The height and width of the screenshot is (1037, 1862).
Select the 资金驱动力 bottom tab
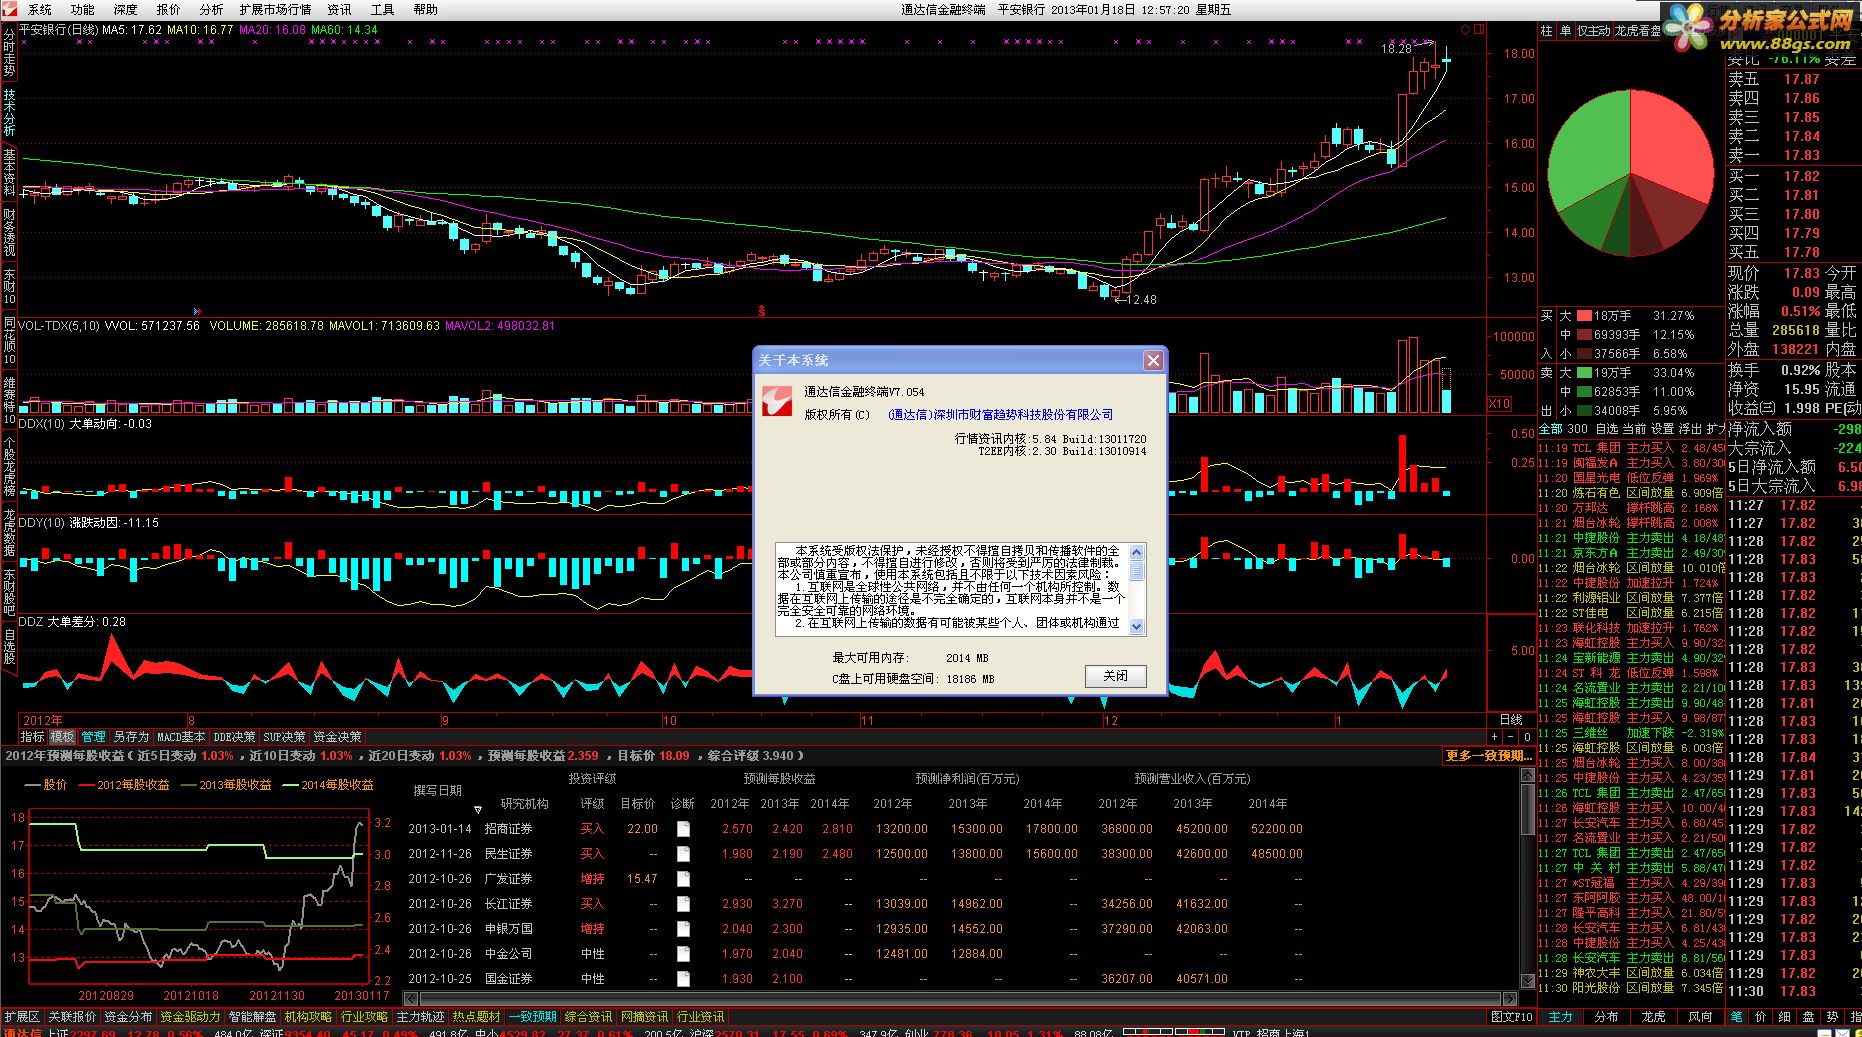[x=190, y=1017]
